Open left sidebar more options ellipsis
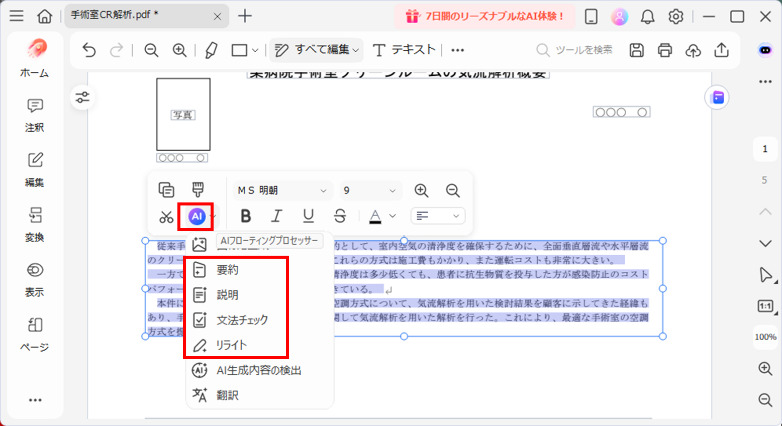Viewport: 782px width, 426px height. pos(35,400)
